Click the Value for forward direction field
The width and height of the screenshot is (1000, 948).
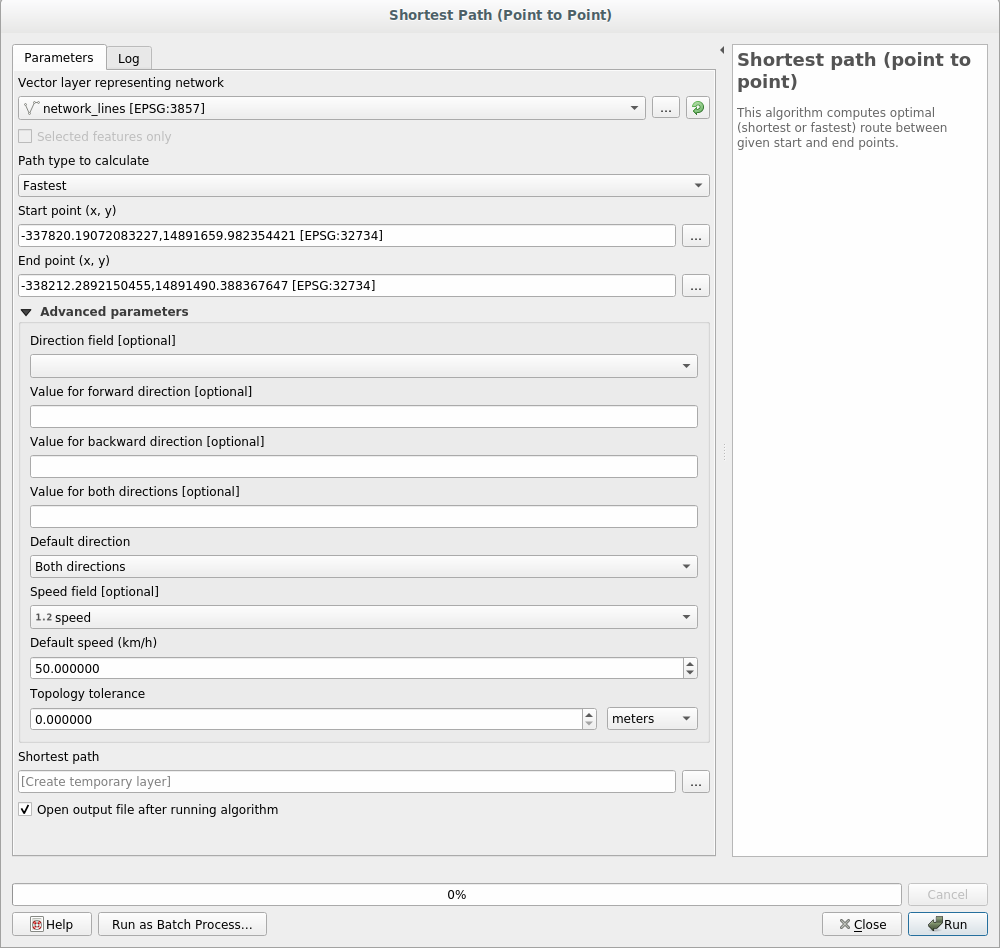click(363, 417)
